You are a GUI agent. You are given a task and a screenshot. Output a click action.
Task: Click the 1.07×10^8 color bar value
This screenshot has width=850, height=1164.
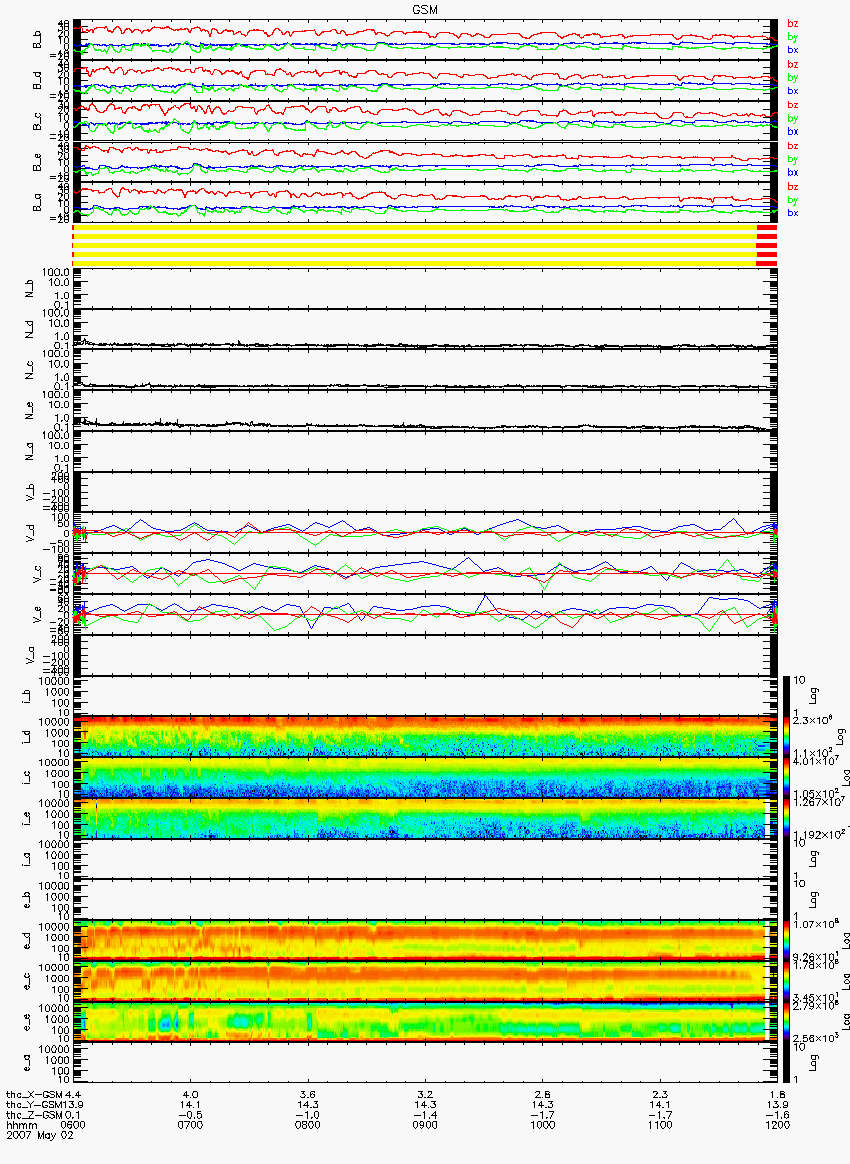(814, 924)
